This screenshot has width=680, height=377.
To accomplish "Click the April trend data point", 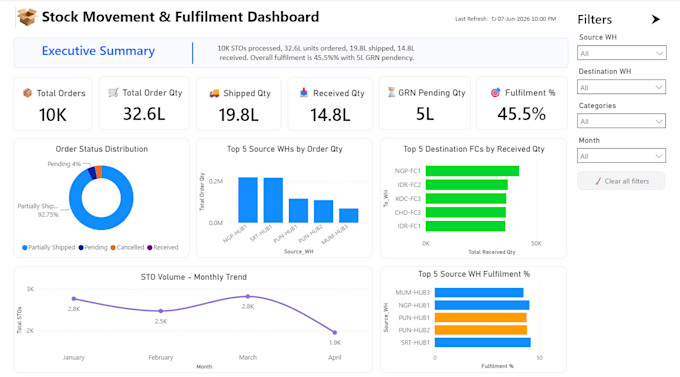I will tap(335, 333).
